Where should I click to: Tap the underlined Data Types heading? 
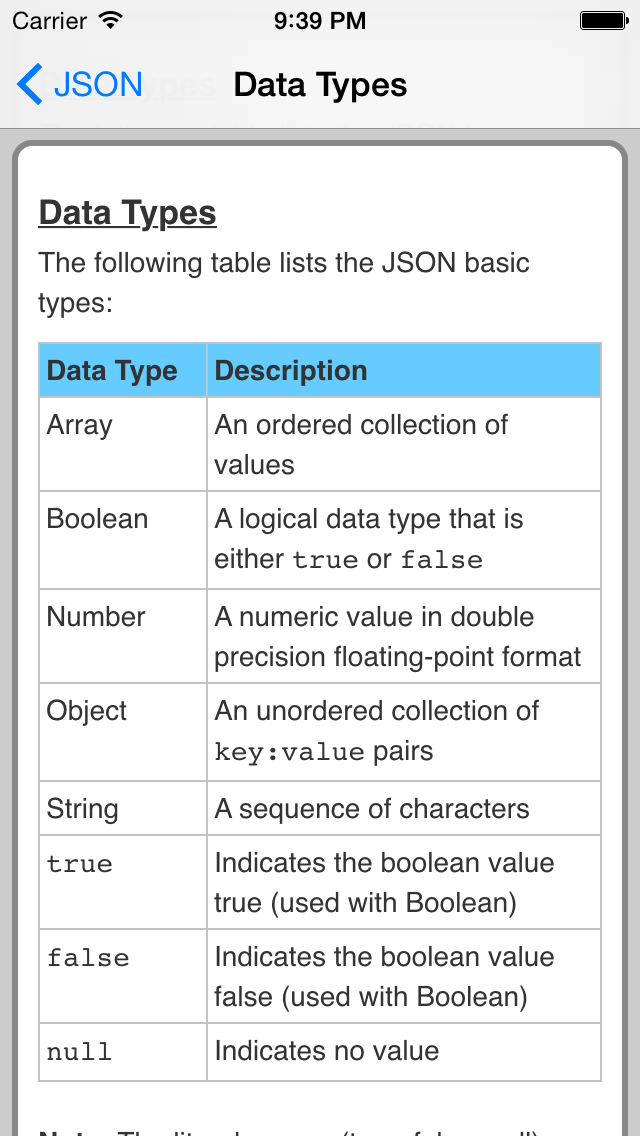click(127, 213)
